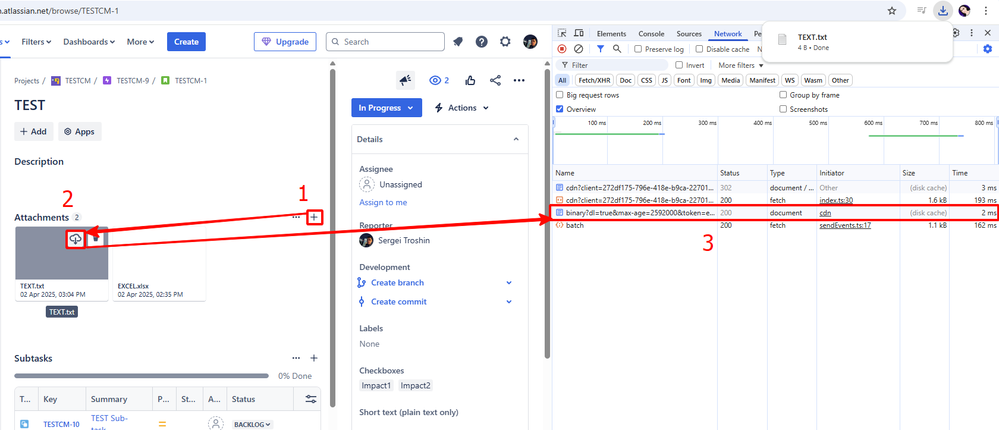Screen dimensions: 999x430
Task: Open Network settings blue gear
Action: [x=988, y=48]
